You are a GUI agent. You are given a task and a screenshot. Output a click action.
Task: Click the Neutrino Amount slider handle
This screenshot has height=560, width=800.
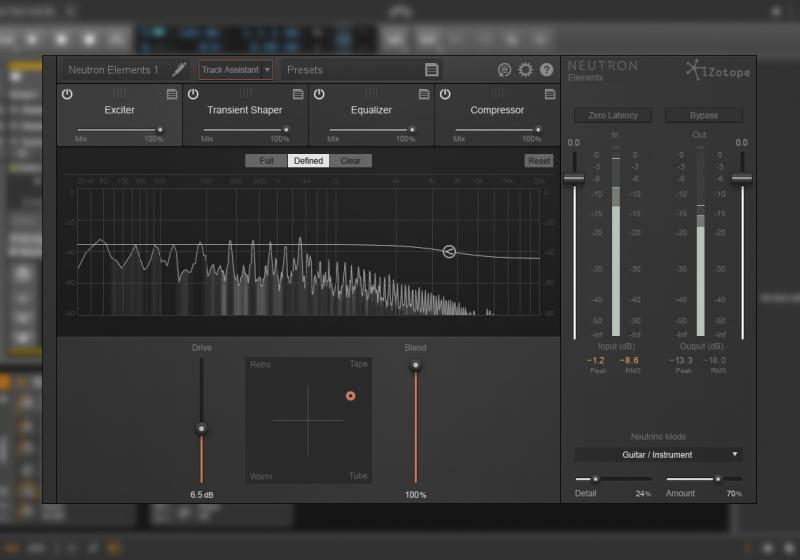[718, 479]
